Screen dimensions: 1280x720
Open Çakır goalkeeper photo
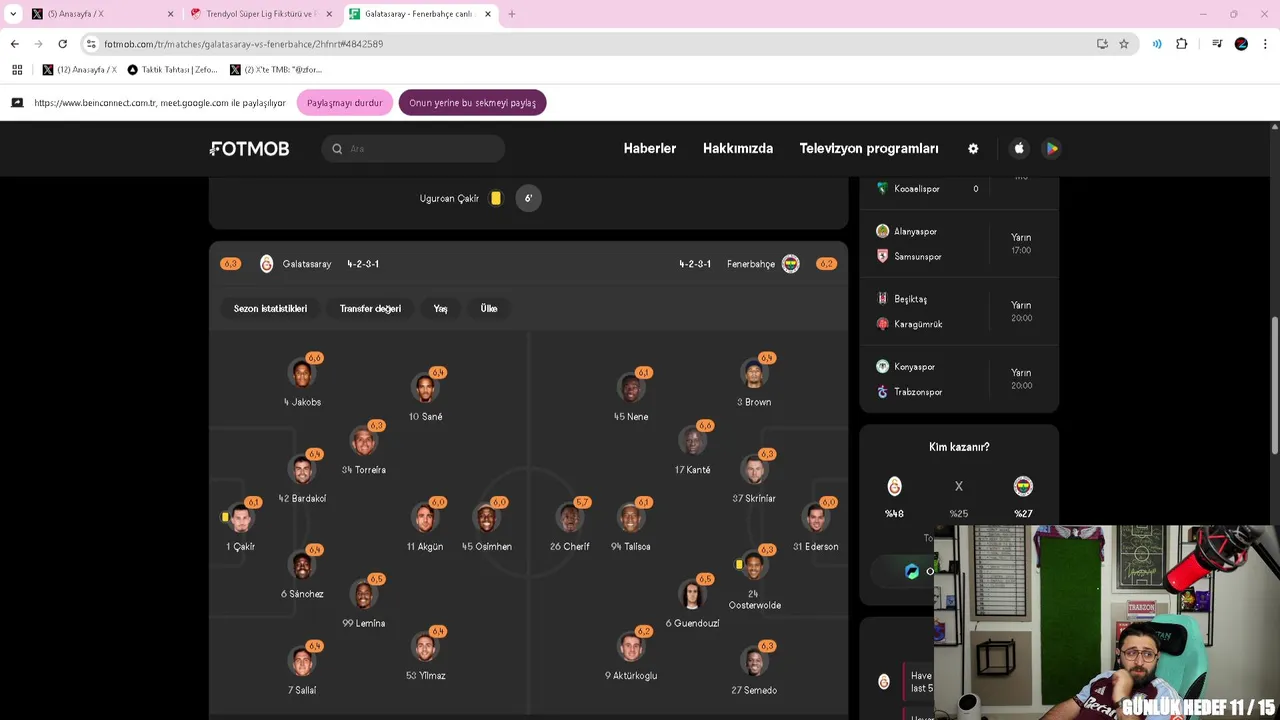click(241, 518)
